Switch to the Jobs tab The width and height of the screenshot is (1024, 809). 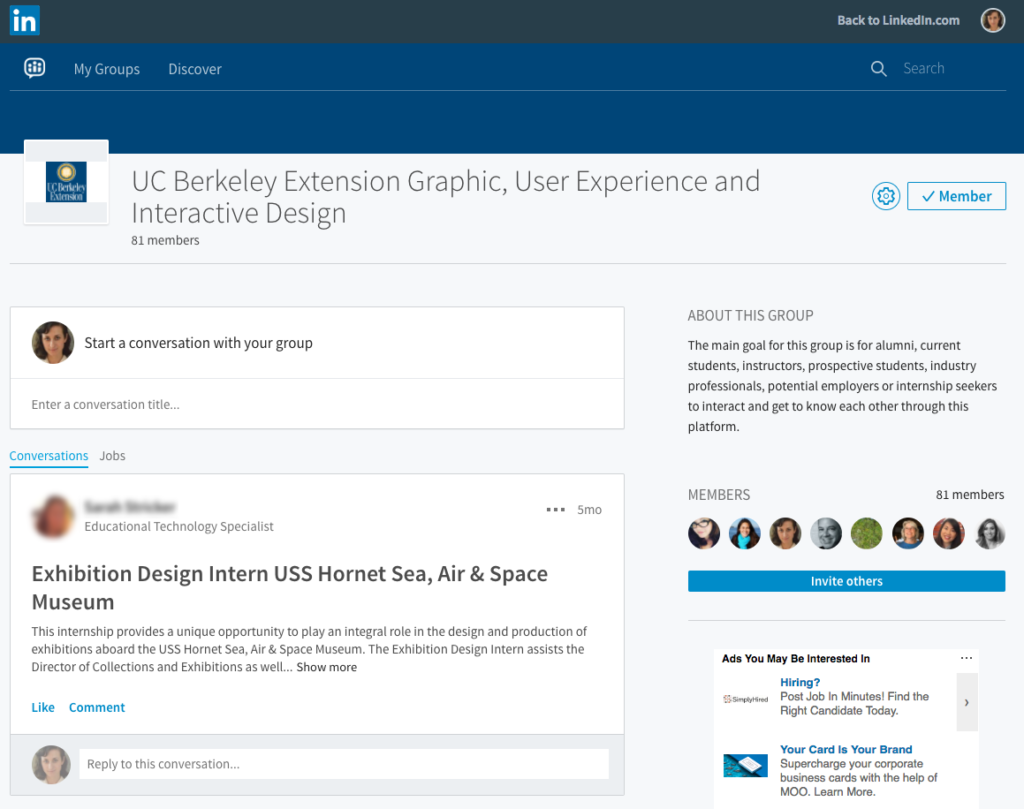[x=112, y=456]
